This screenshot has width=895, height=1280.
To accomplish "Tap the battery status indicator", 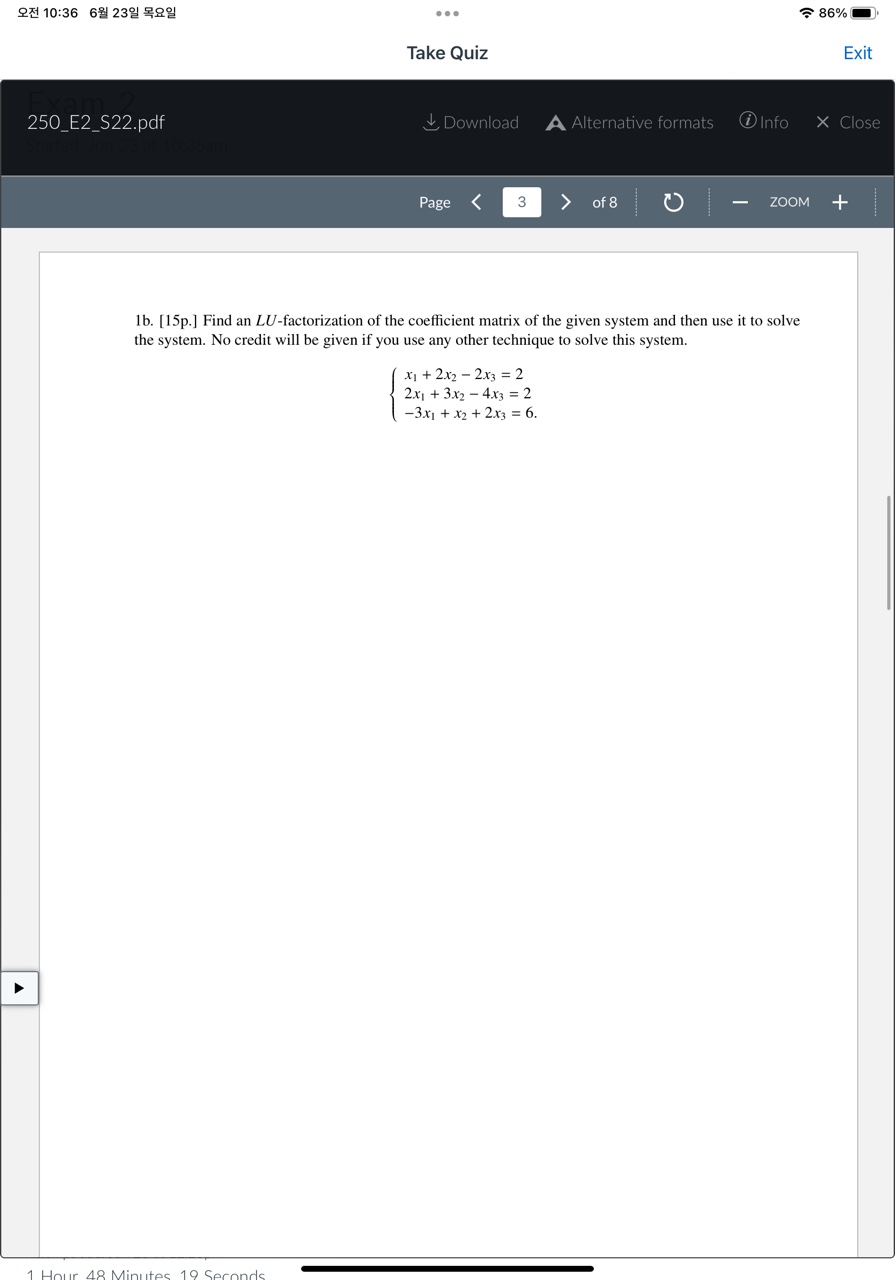I will click(864, 13).
